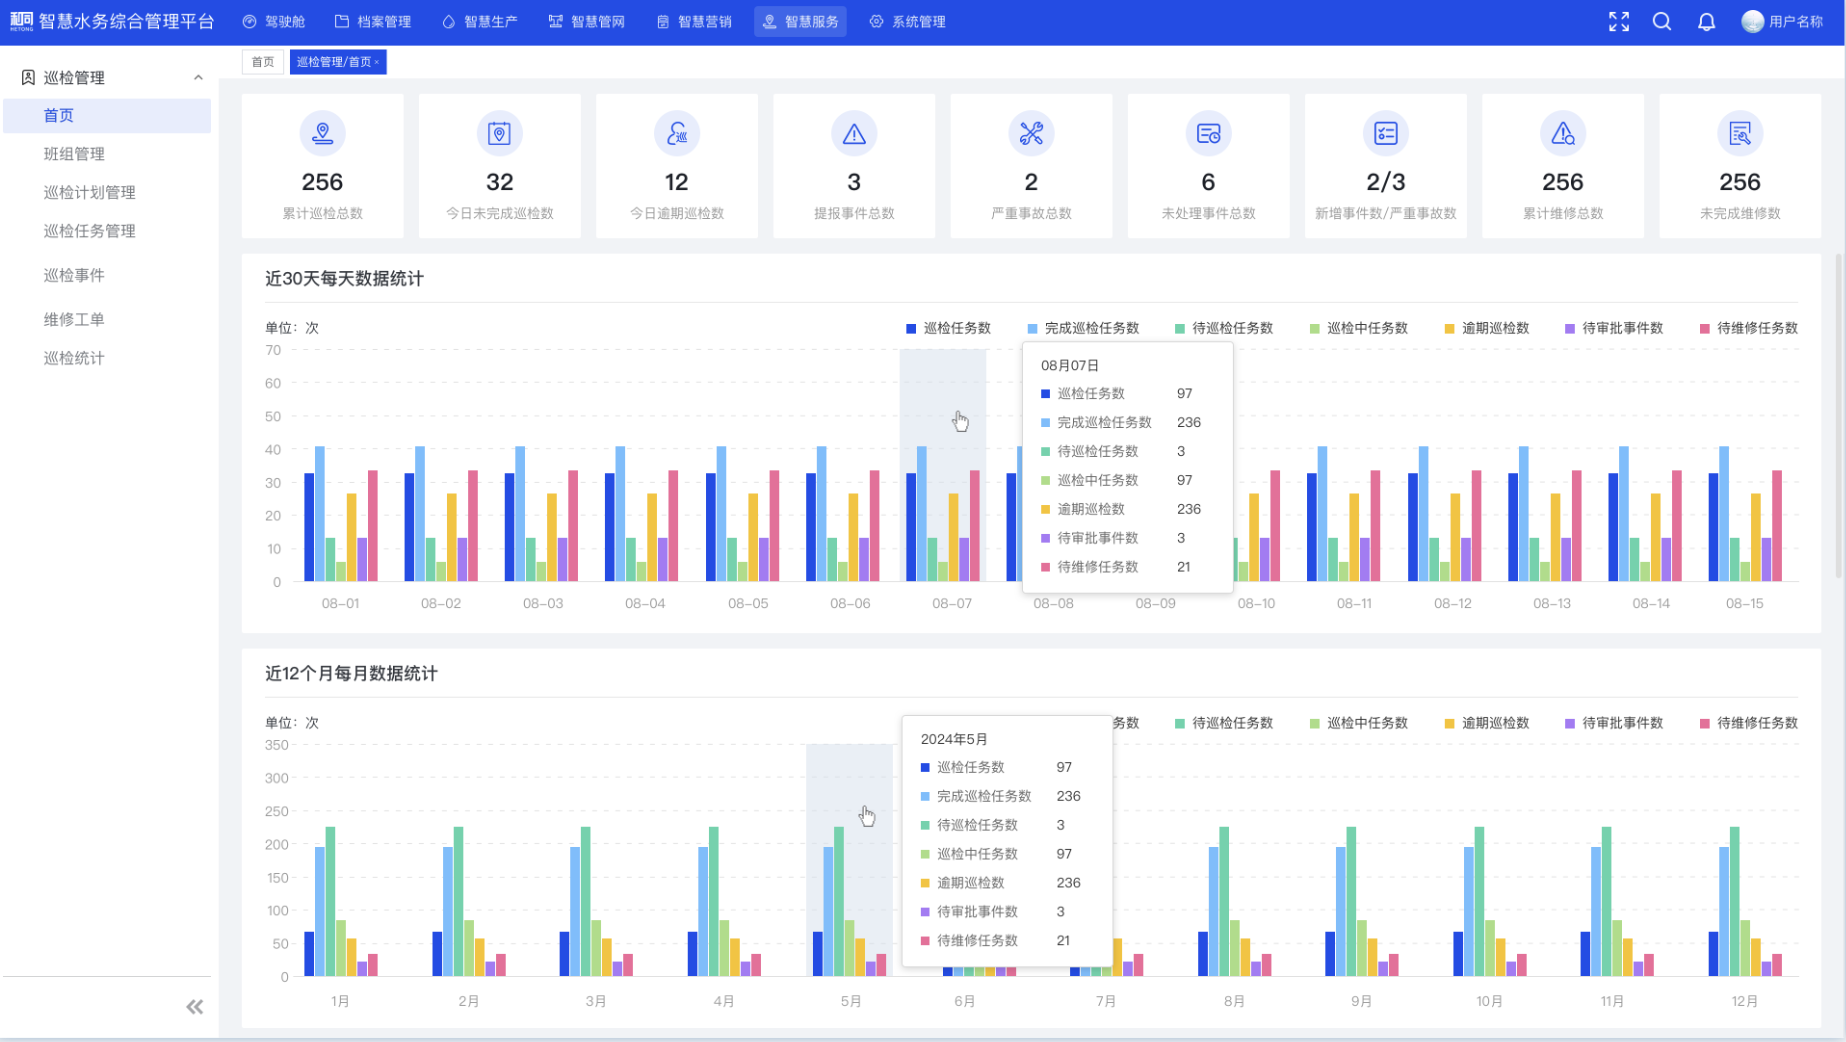
Task: Collapse the 巡检管理 sidebar group
Action: (198, 77)
